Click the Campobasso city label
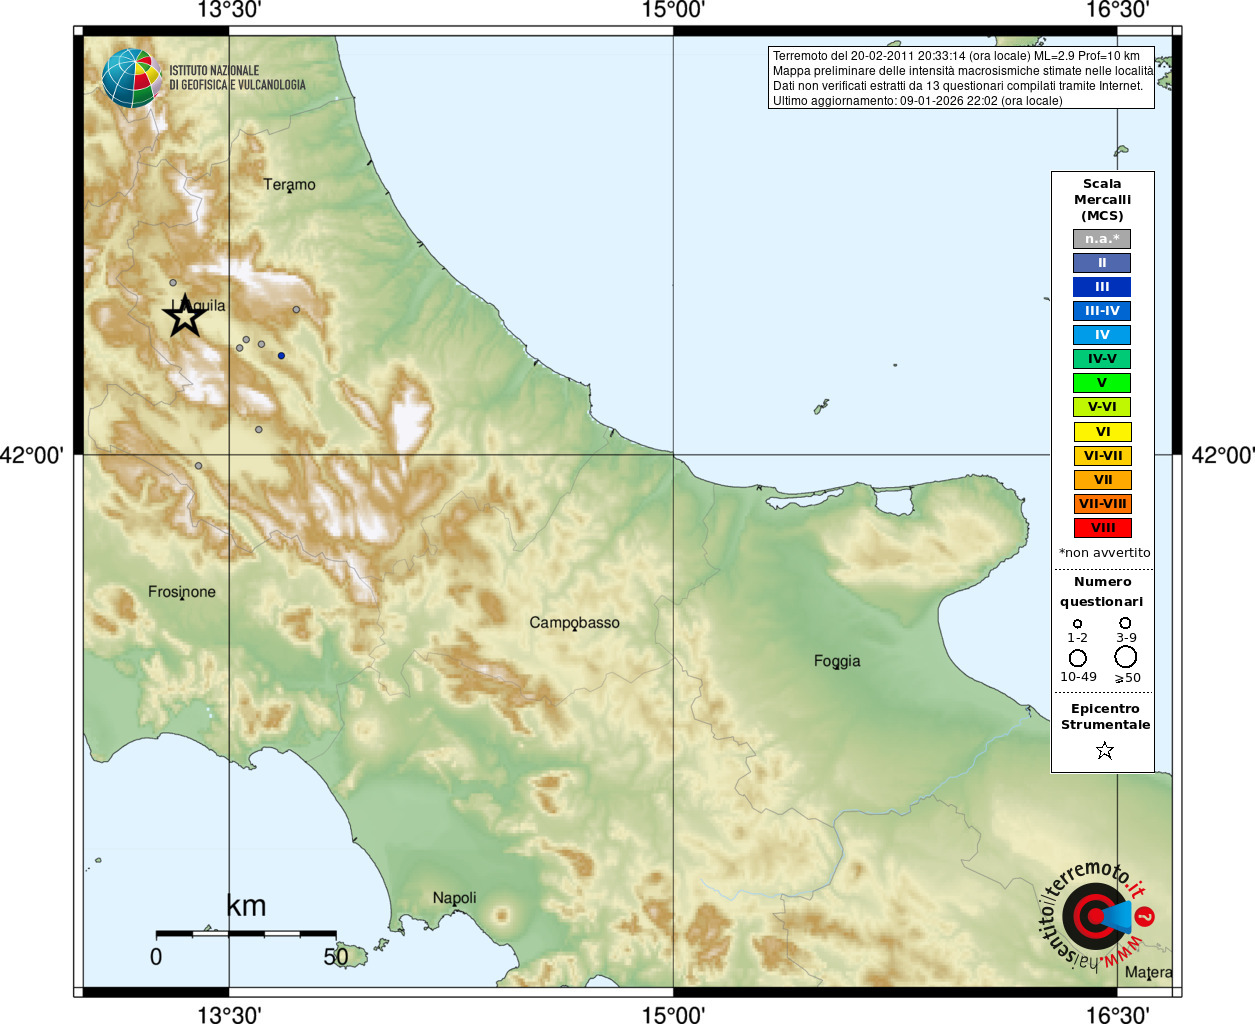 coord(574,623)
